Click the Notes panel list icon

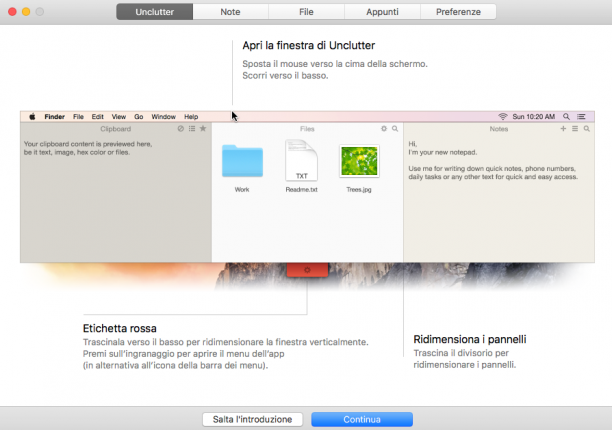pos(575,128)
